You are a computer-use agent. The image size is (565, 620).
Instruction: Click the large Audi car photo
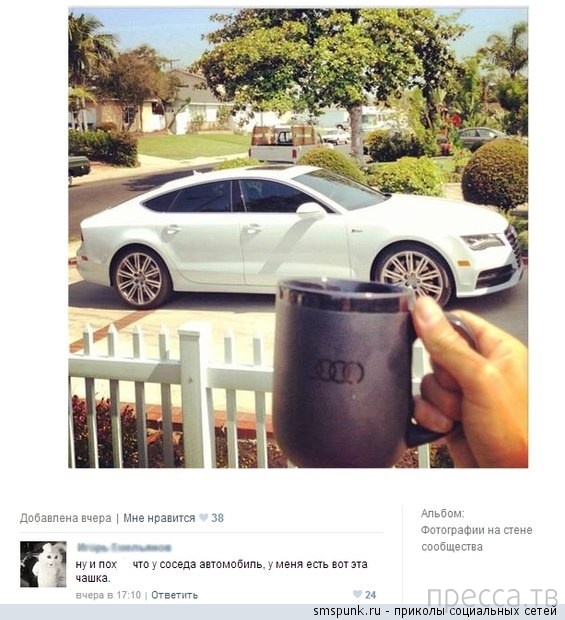298,238
